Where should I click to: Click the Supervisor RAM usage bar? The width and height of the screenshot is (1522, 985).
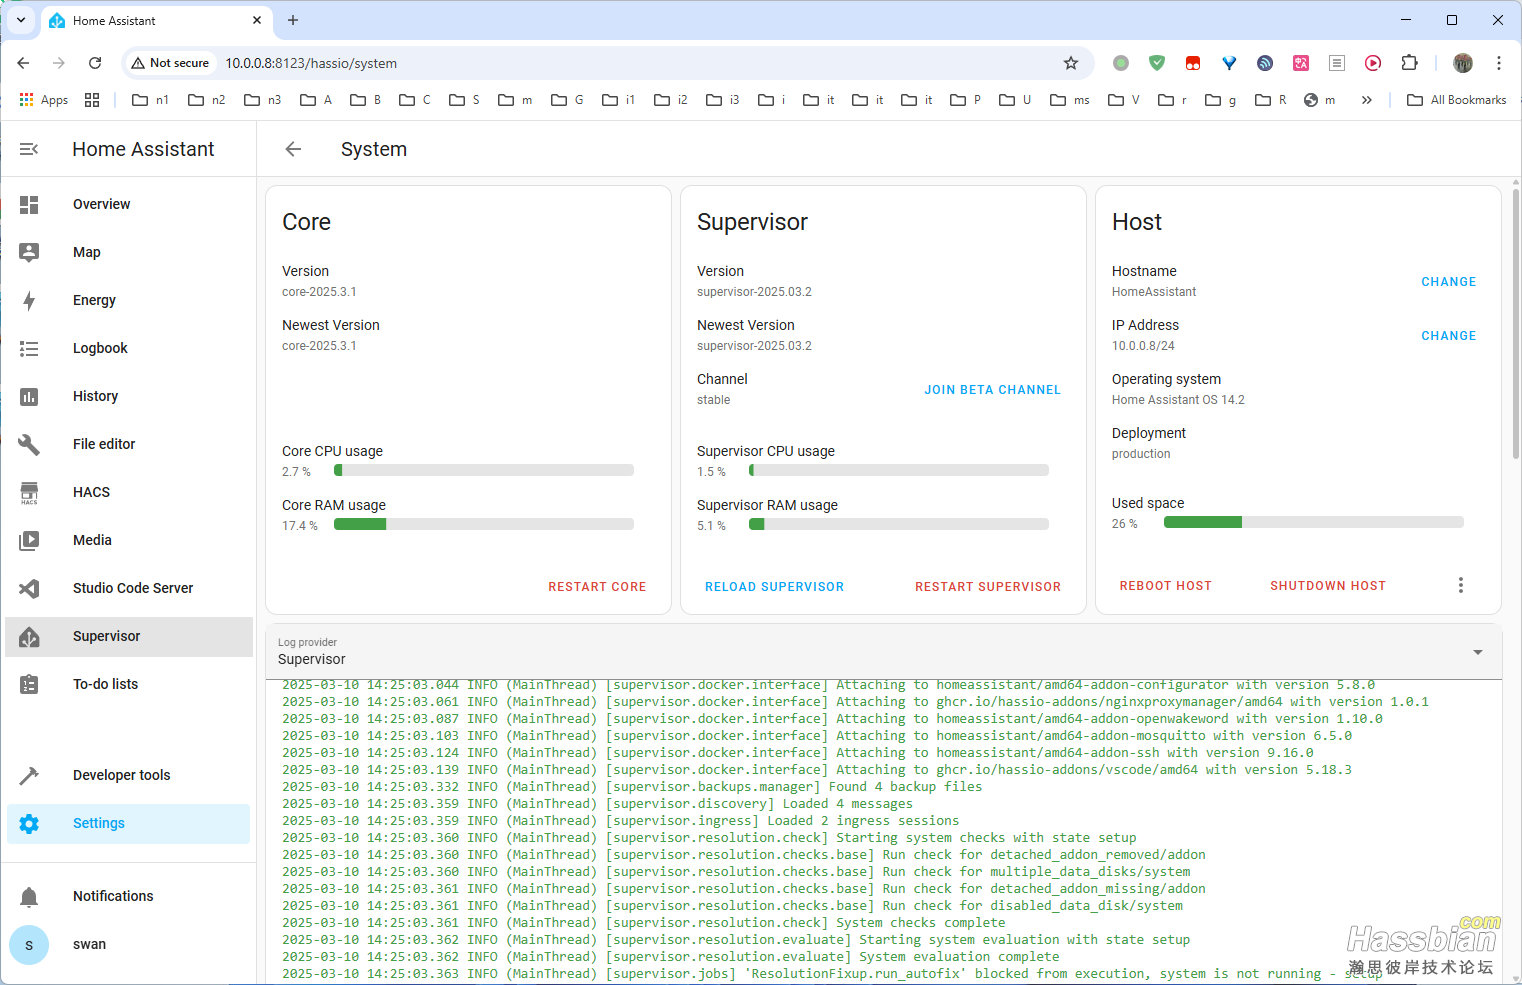pos(899,524)
